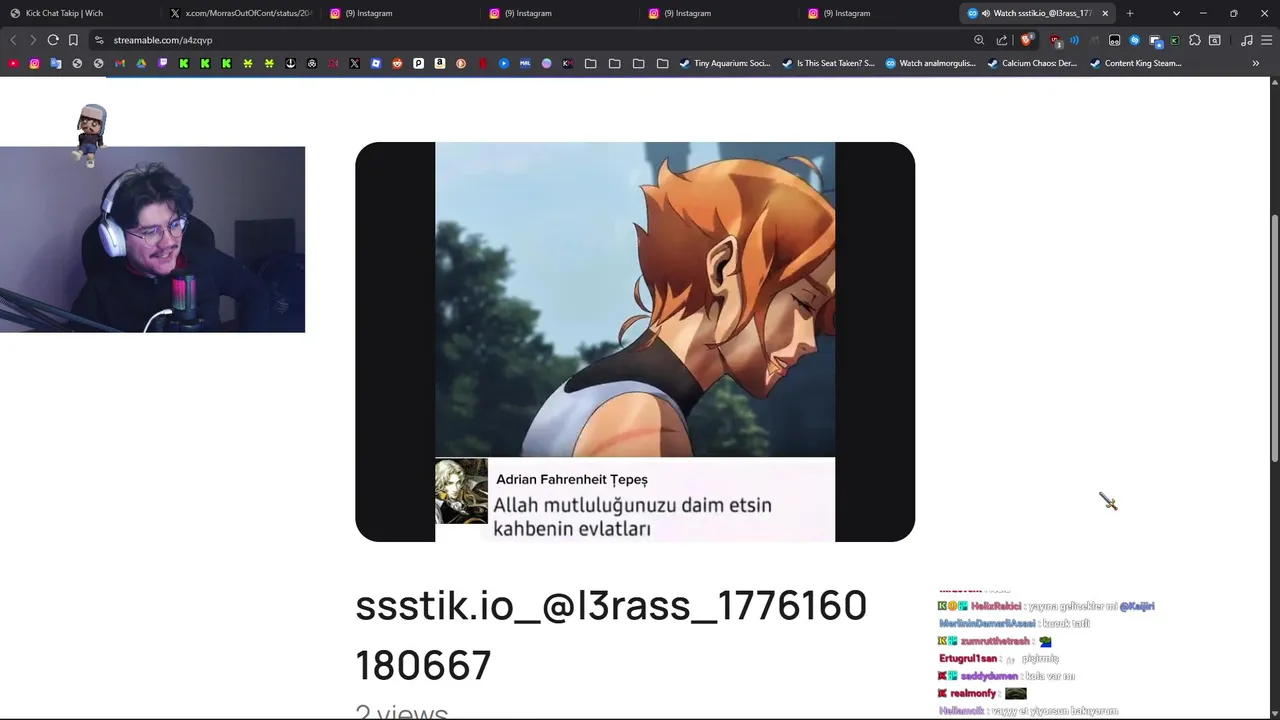Image resolution: width=1280 pixels, height=720 pixels.
Task: Click the name 'Adrian Fahrenheit Țepeș'
Action: pyautogui.click(x=572, y=480)
